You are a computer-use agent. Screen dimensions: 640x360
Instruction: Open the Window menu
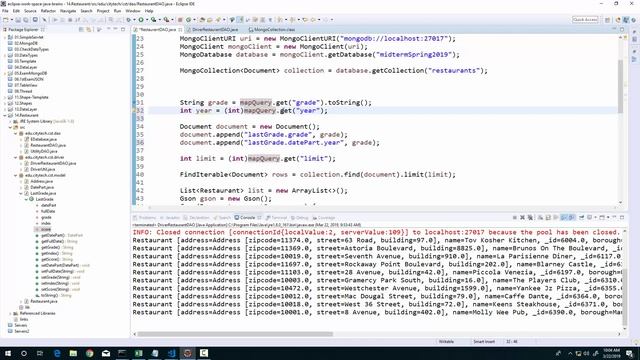[133, 11]
